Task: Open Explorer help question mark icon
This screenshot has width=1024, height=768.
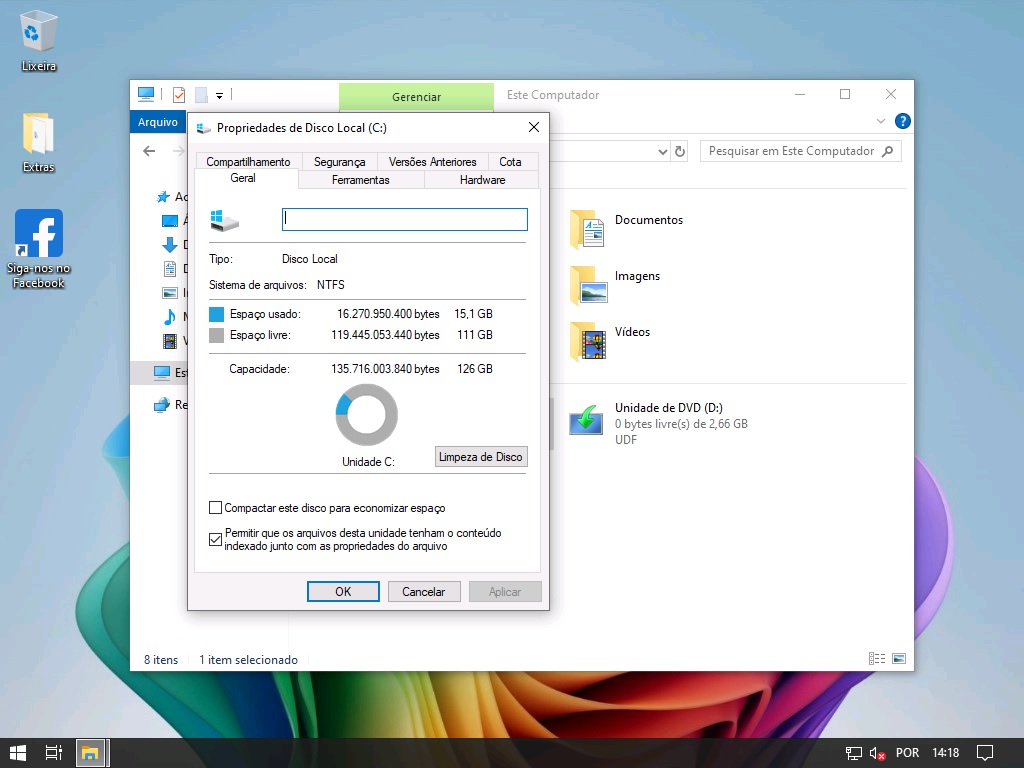Action: click(x=903, y=121)
